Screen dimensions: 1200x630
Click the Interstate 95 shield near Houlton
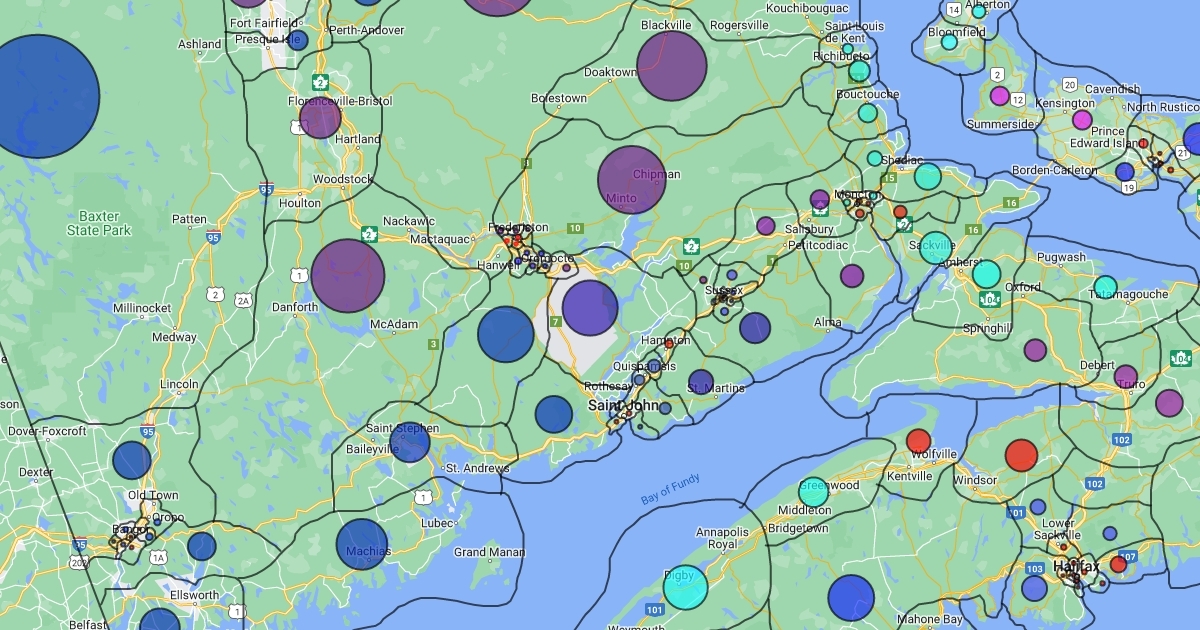pyautogui.click(x=265, y=188)
